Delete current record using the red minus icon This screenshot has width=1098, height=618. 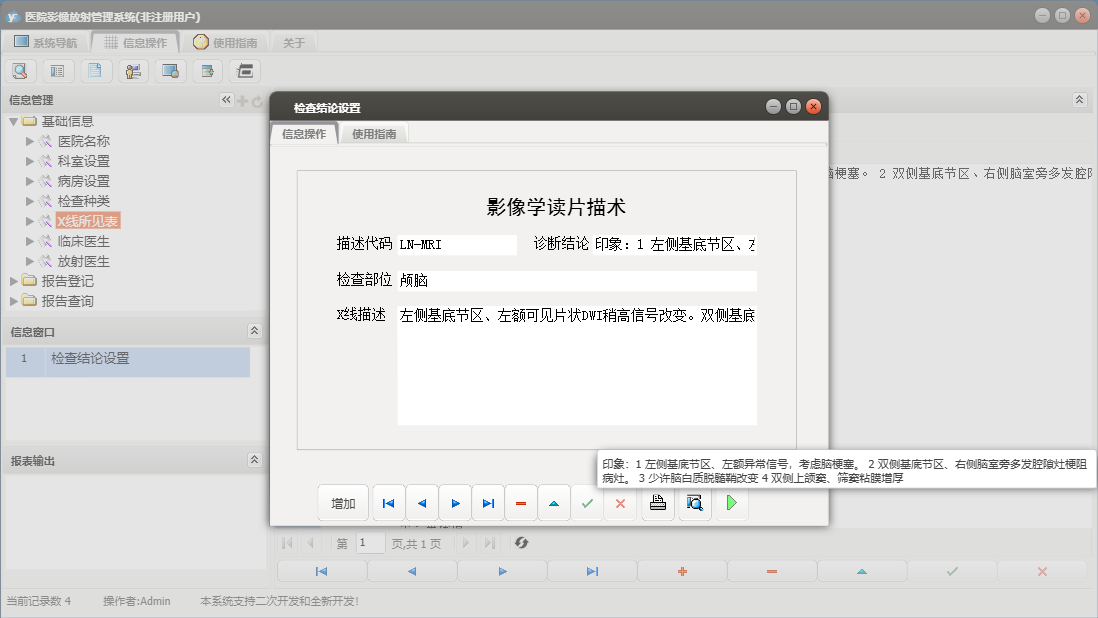[x=520, y=503]
